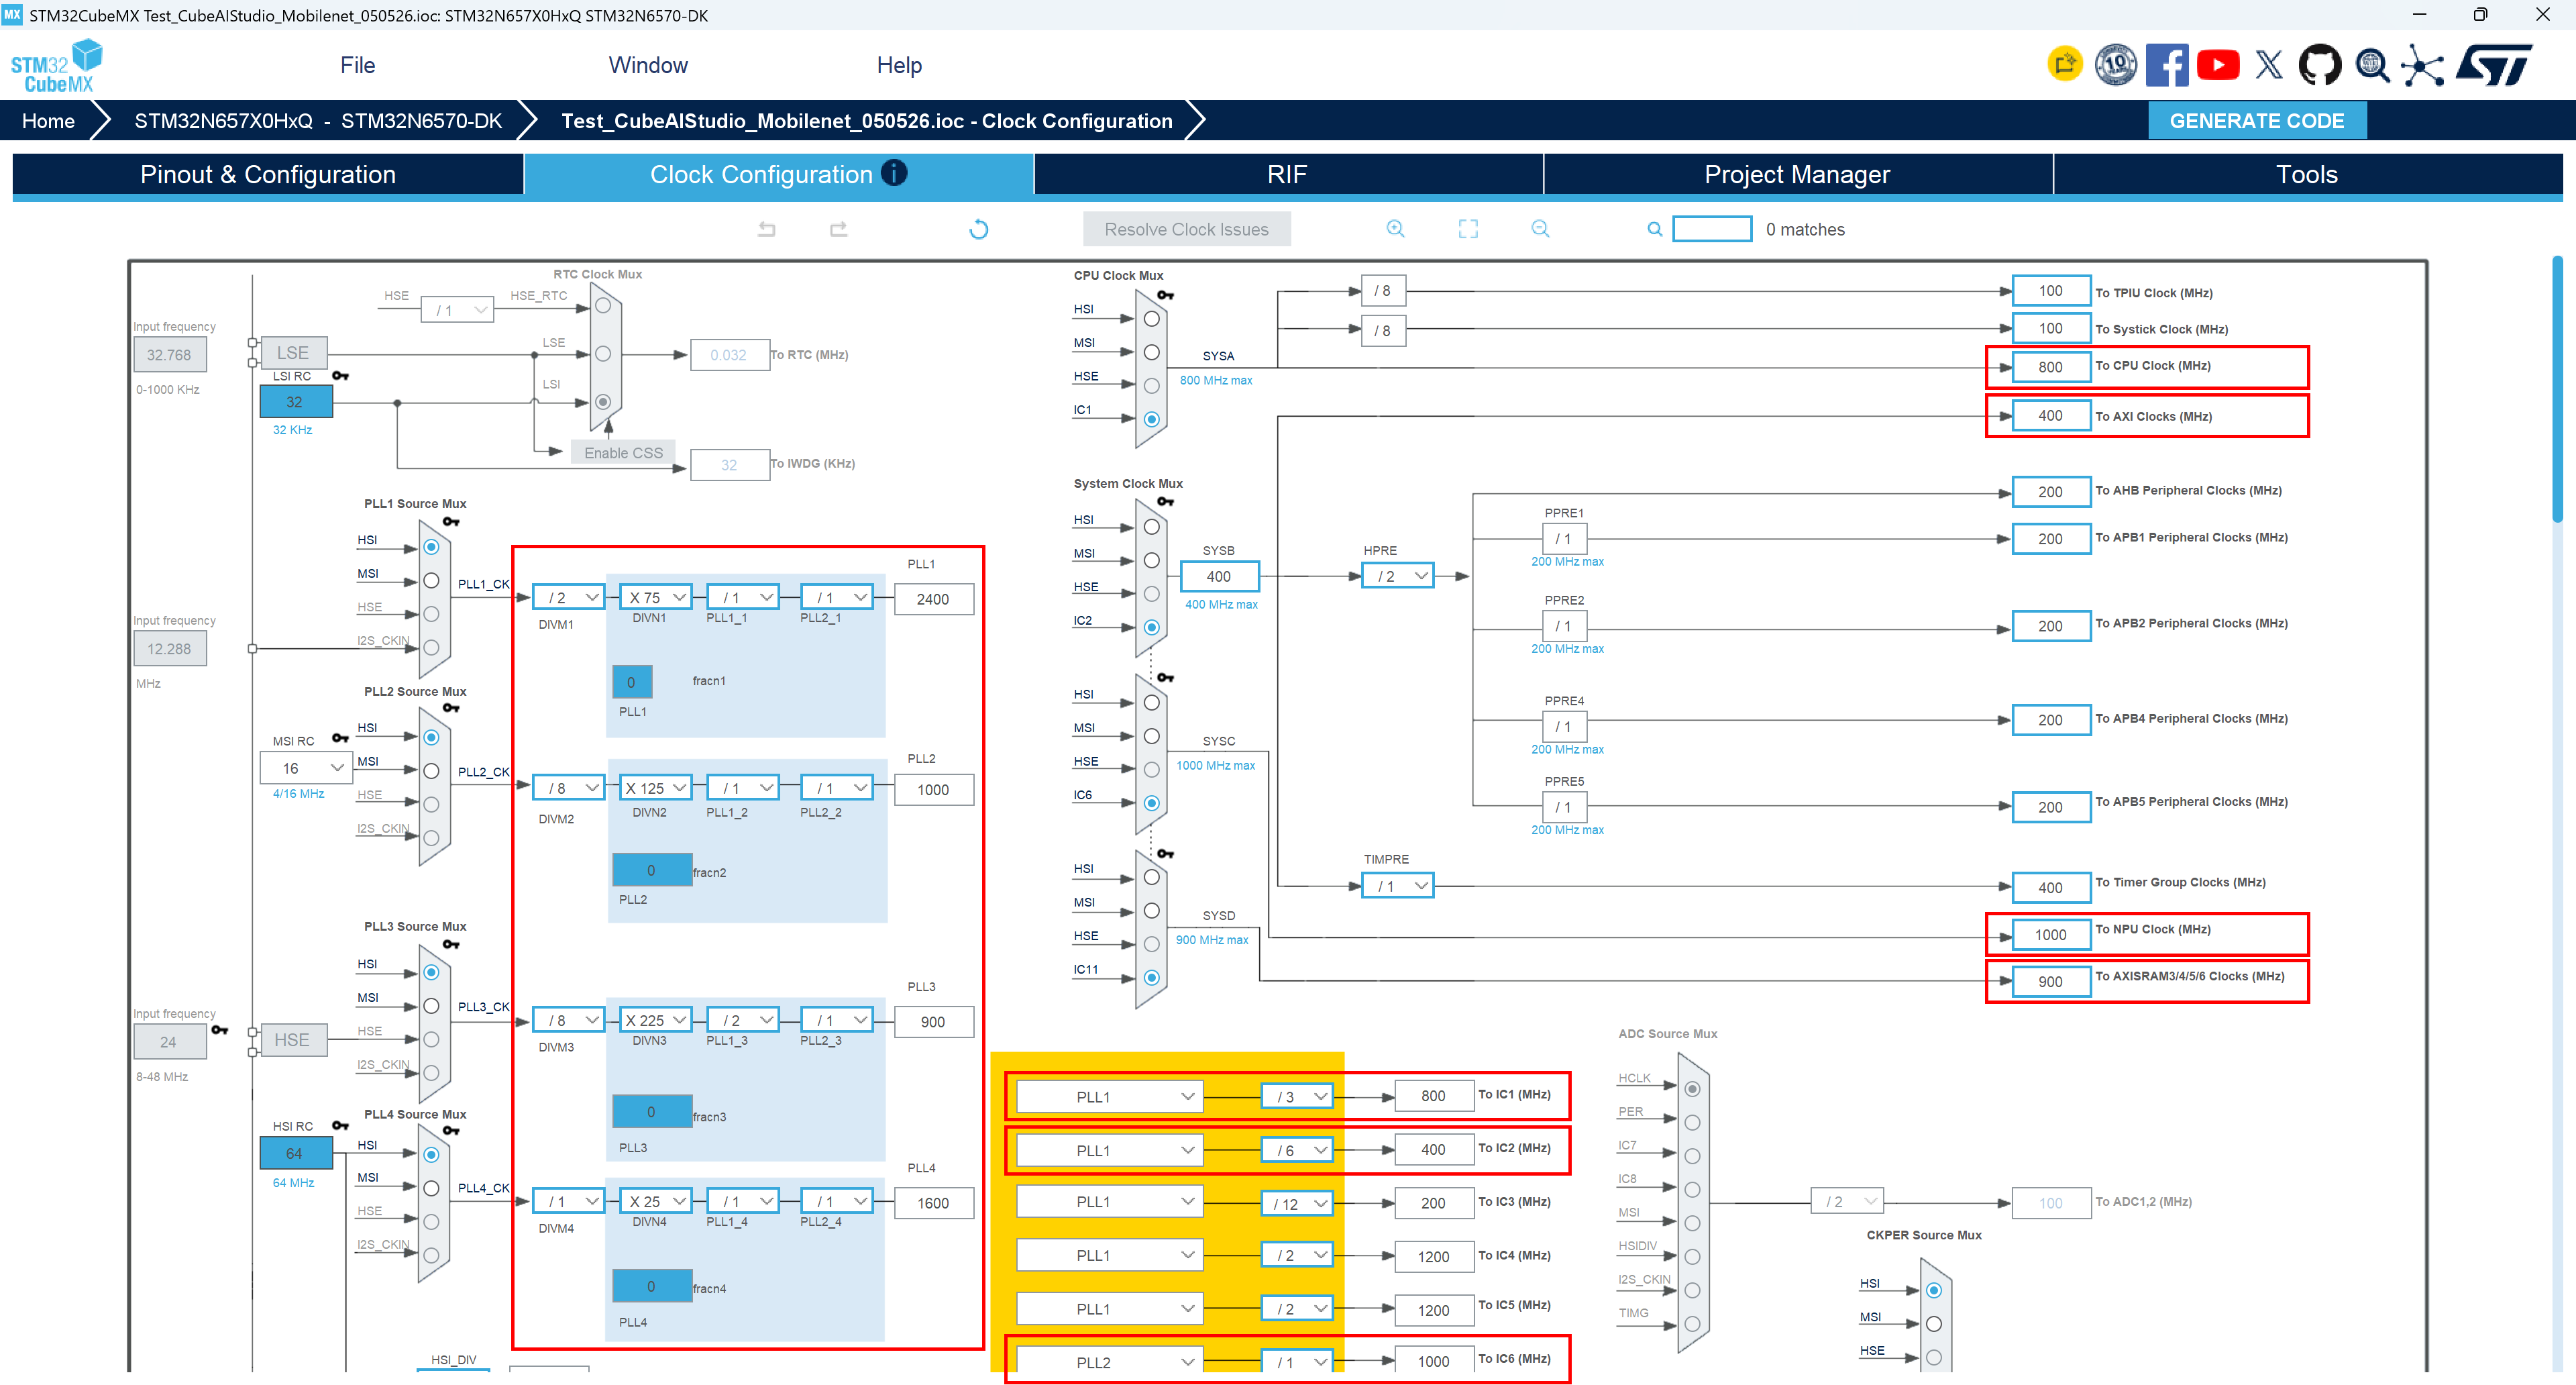Zoom in on the clock diagram
Image resolution: width=2576 pixels, height=1385 pixels.
tap(1395, 229)
